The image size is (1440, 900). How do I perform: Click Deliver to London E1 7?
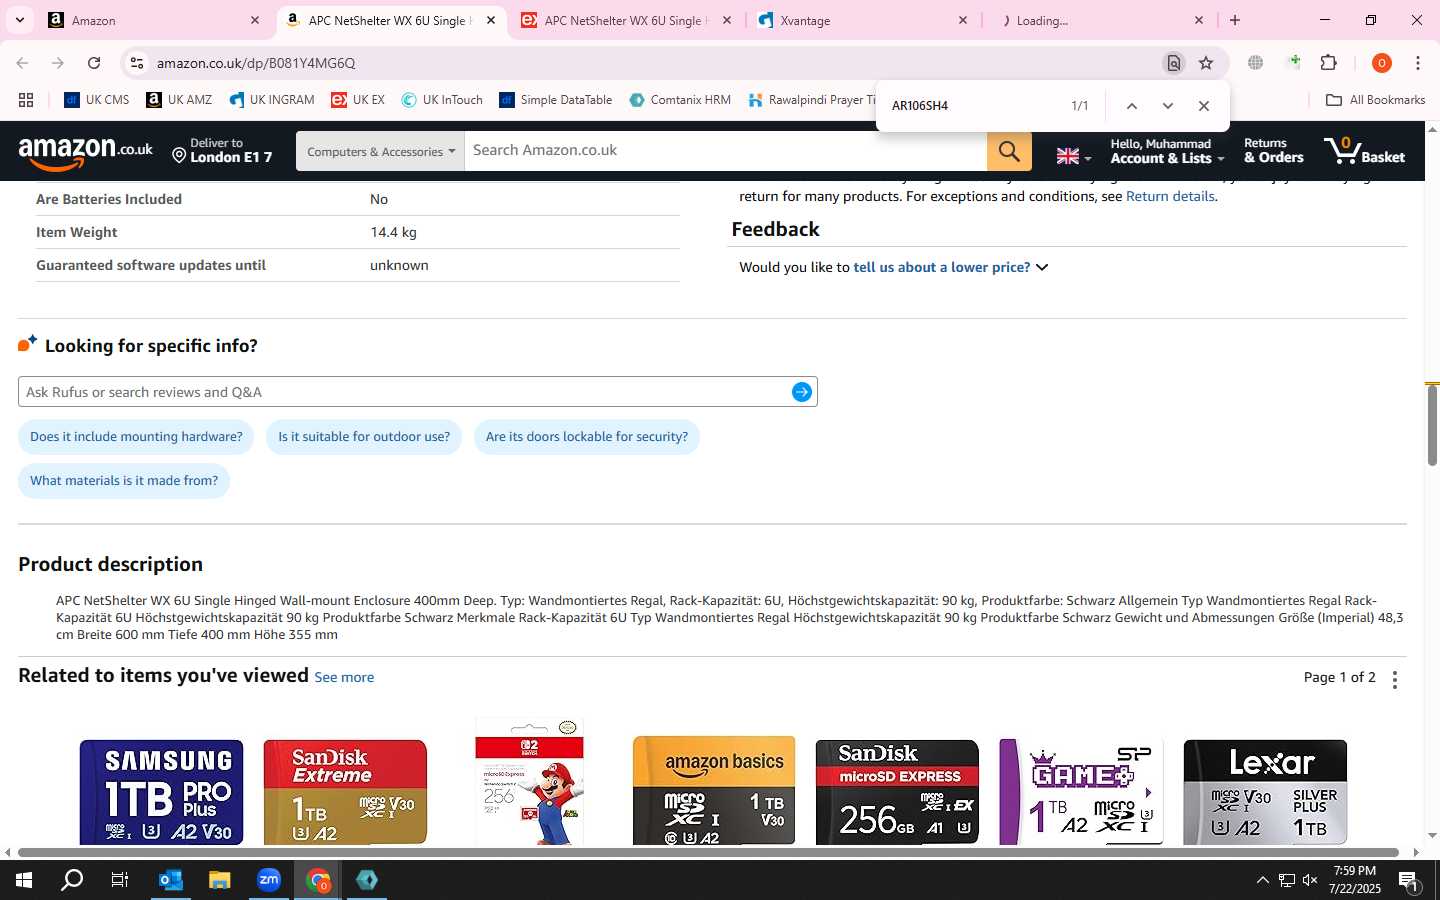(x=222, y=151)
